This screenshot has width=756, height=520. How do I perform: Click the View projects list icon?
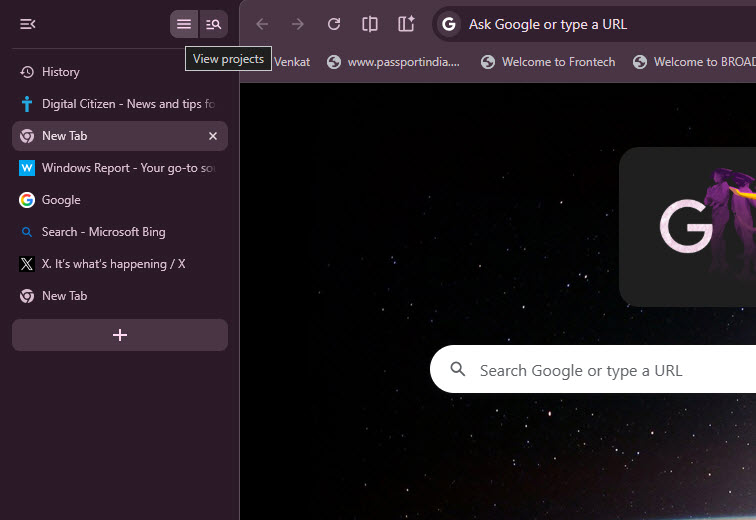(x=184, y=24)
